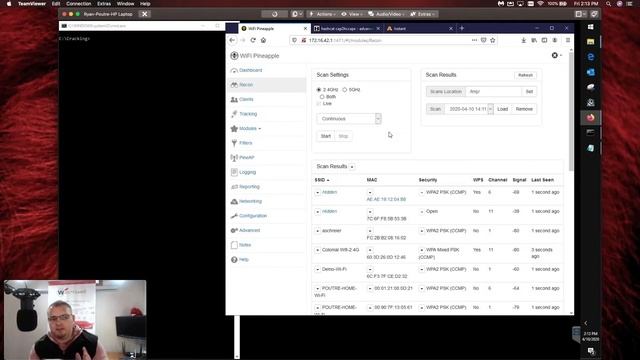The width and height of the screenshot is (640, 360).
Task: Open the Firefox hamburger menu
Action: (x=568, y=40)
